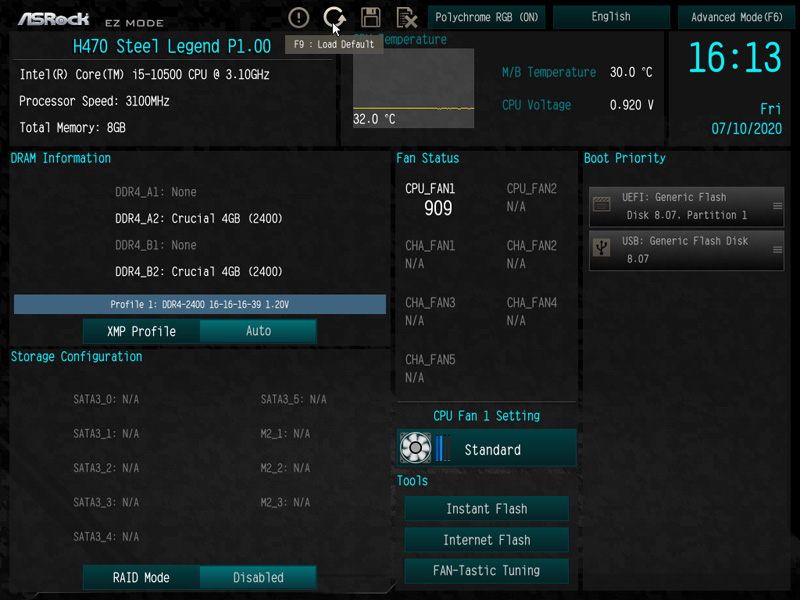Click the CPU_FAN2 N/A reading

pos(516,207)
